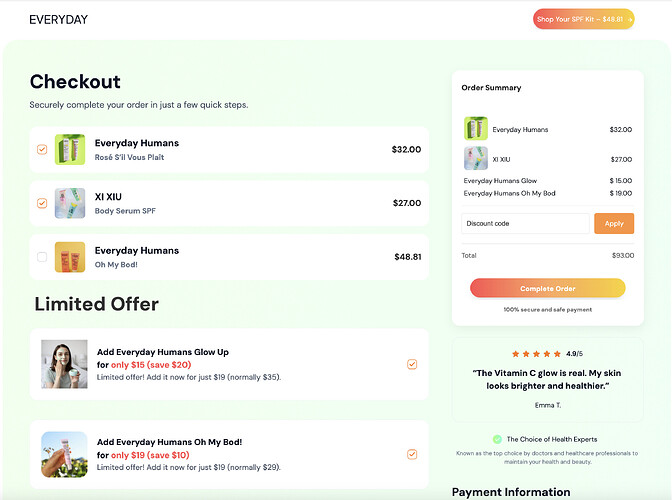Open the Oh My Bod! product thumbnail
Image resolution: width=672 pixels, height=500 pixels.
70,257
